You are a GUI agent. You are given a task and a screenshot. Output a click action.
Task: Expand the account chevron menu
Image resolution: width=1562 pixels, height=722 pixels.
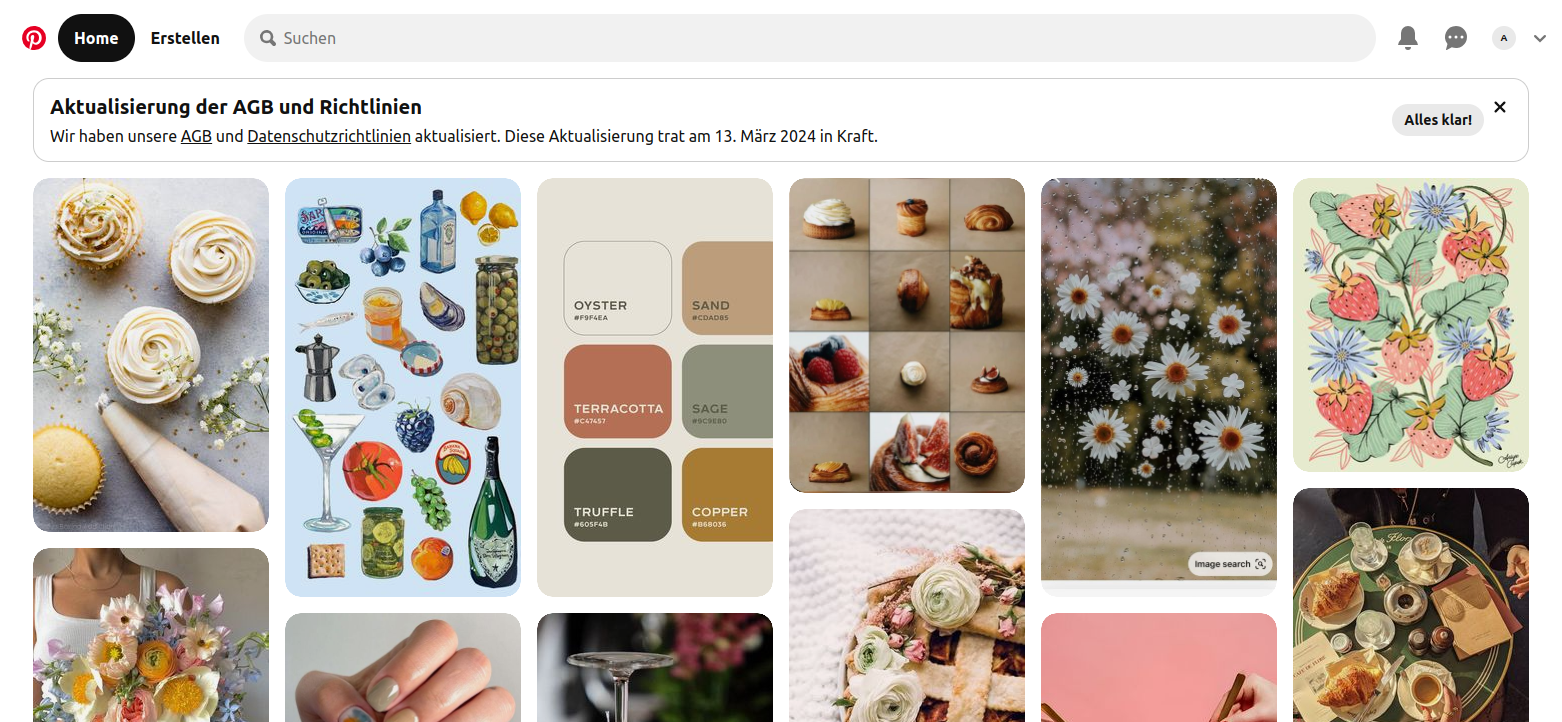pos(1540,38)
